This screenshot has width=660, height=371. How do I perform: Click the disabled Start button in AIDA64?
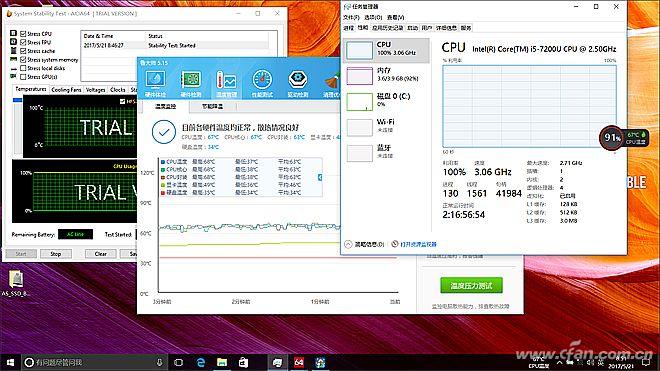point(21,254)
